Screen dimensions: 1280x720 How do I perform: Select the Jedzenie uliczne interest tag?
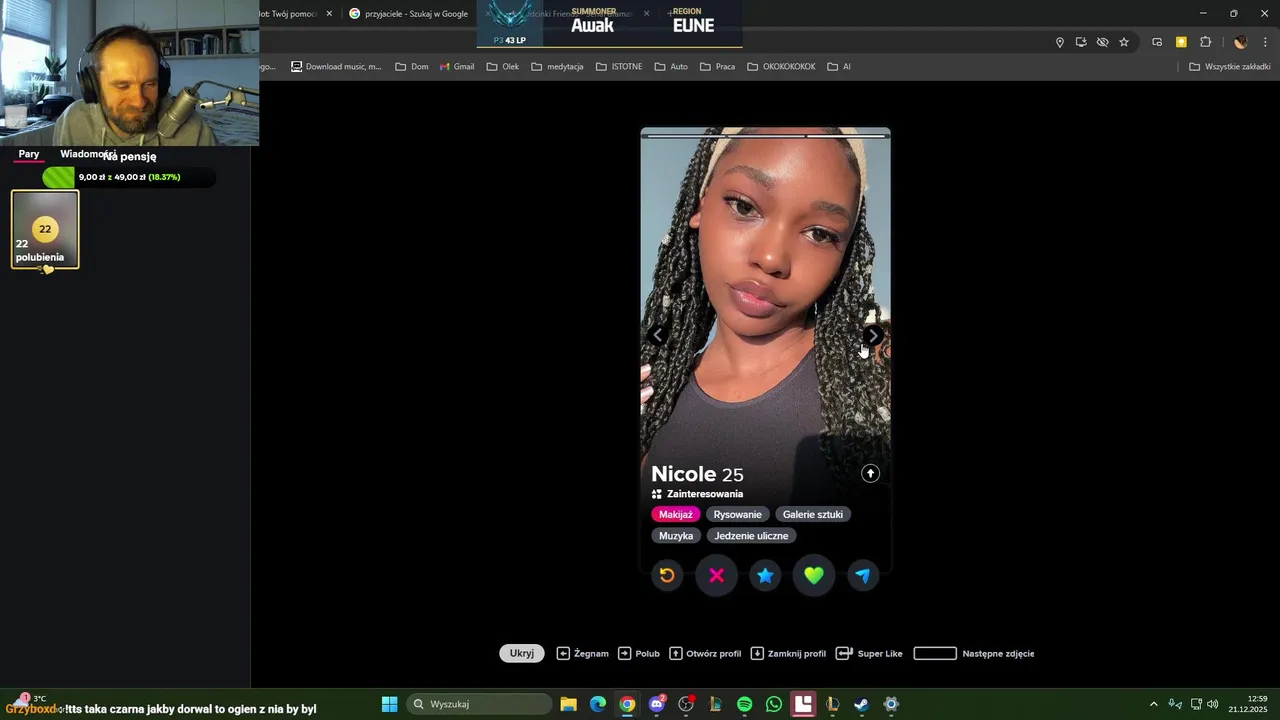[x=751, y=536]
